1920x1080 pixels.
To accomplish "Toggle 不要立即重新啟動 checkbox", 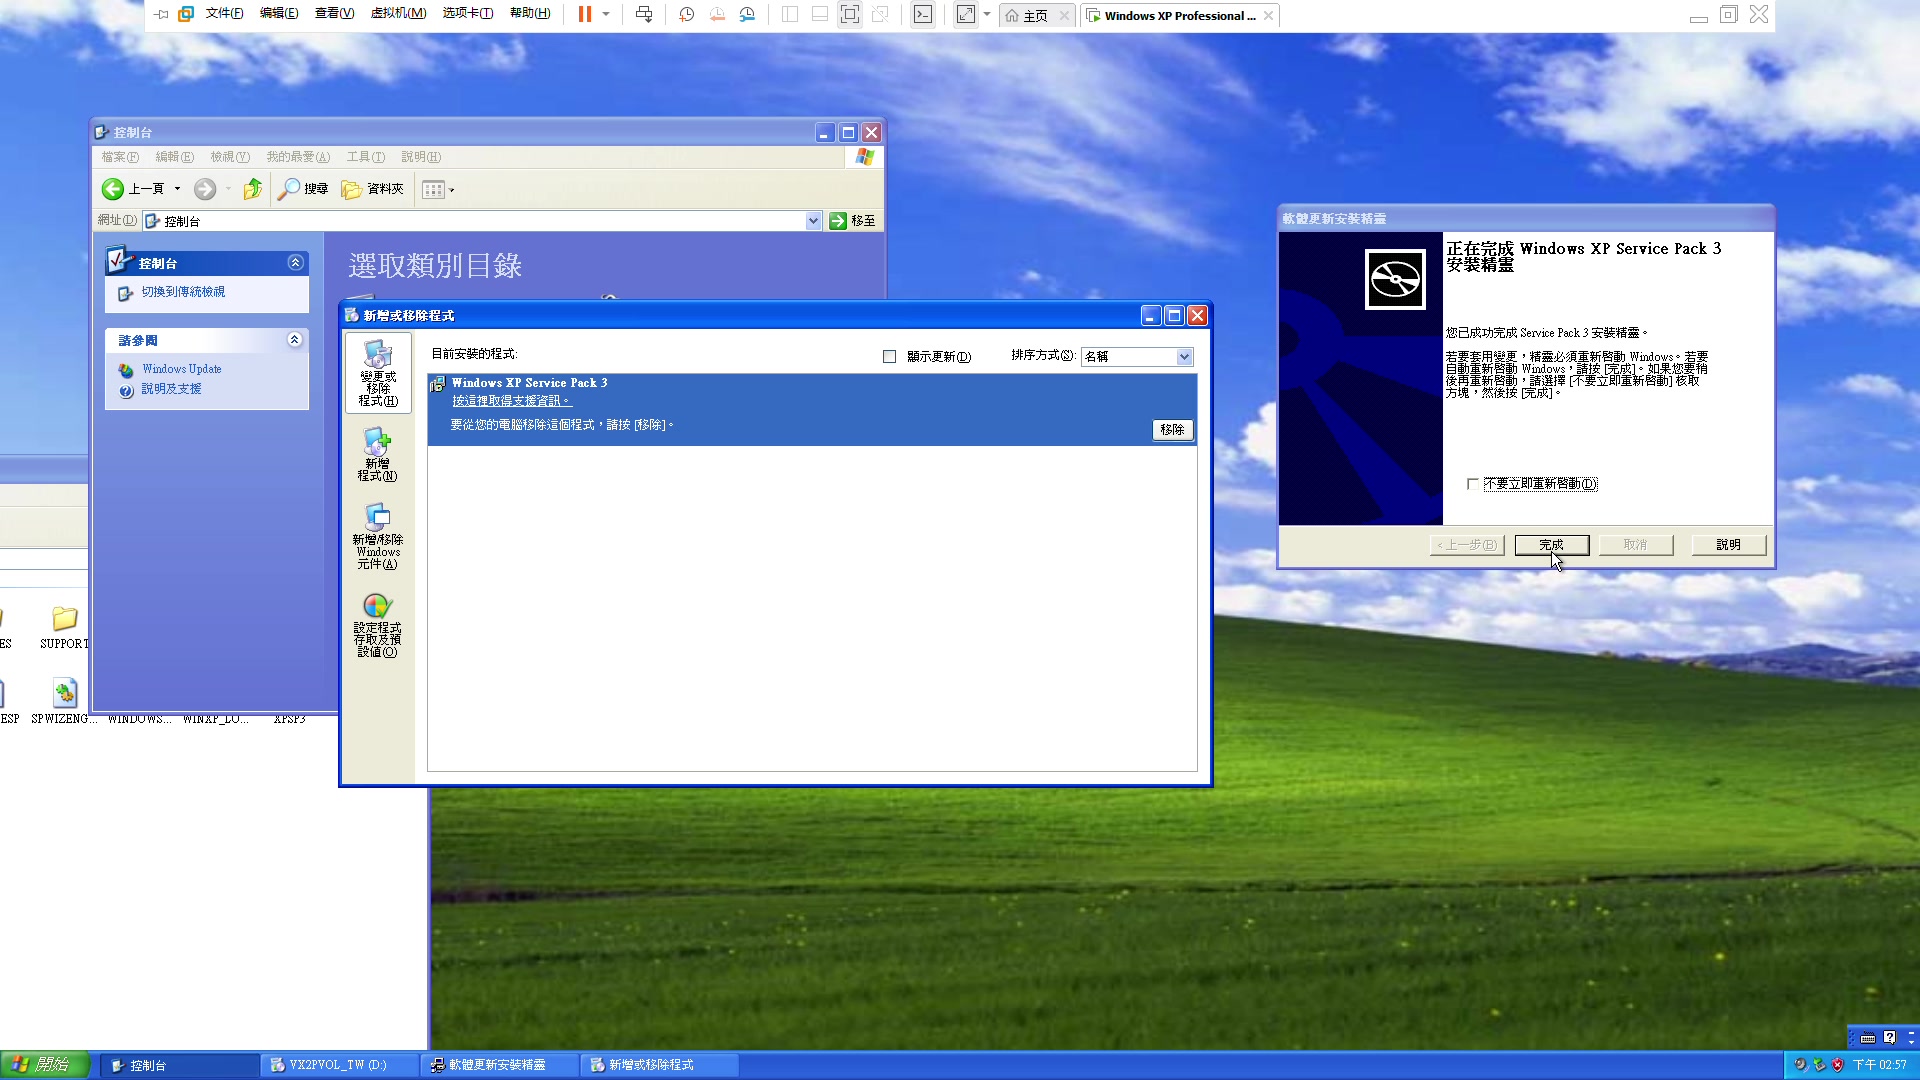I will 1472,484.
